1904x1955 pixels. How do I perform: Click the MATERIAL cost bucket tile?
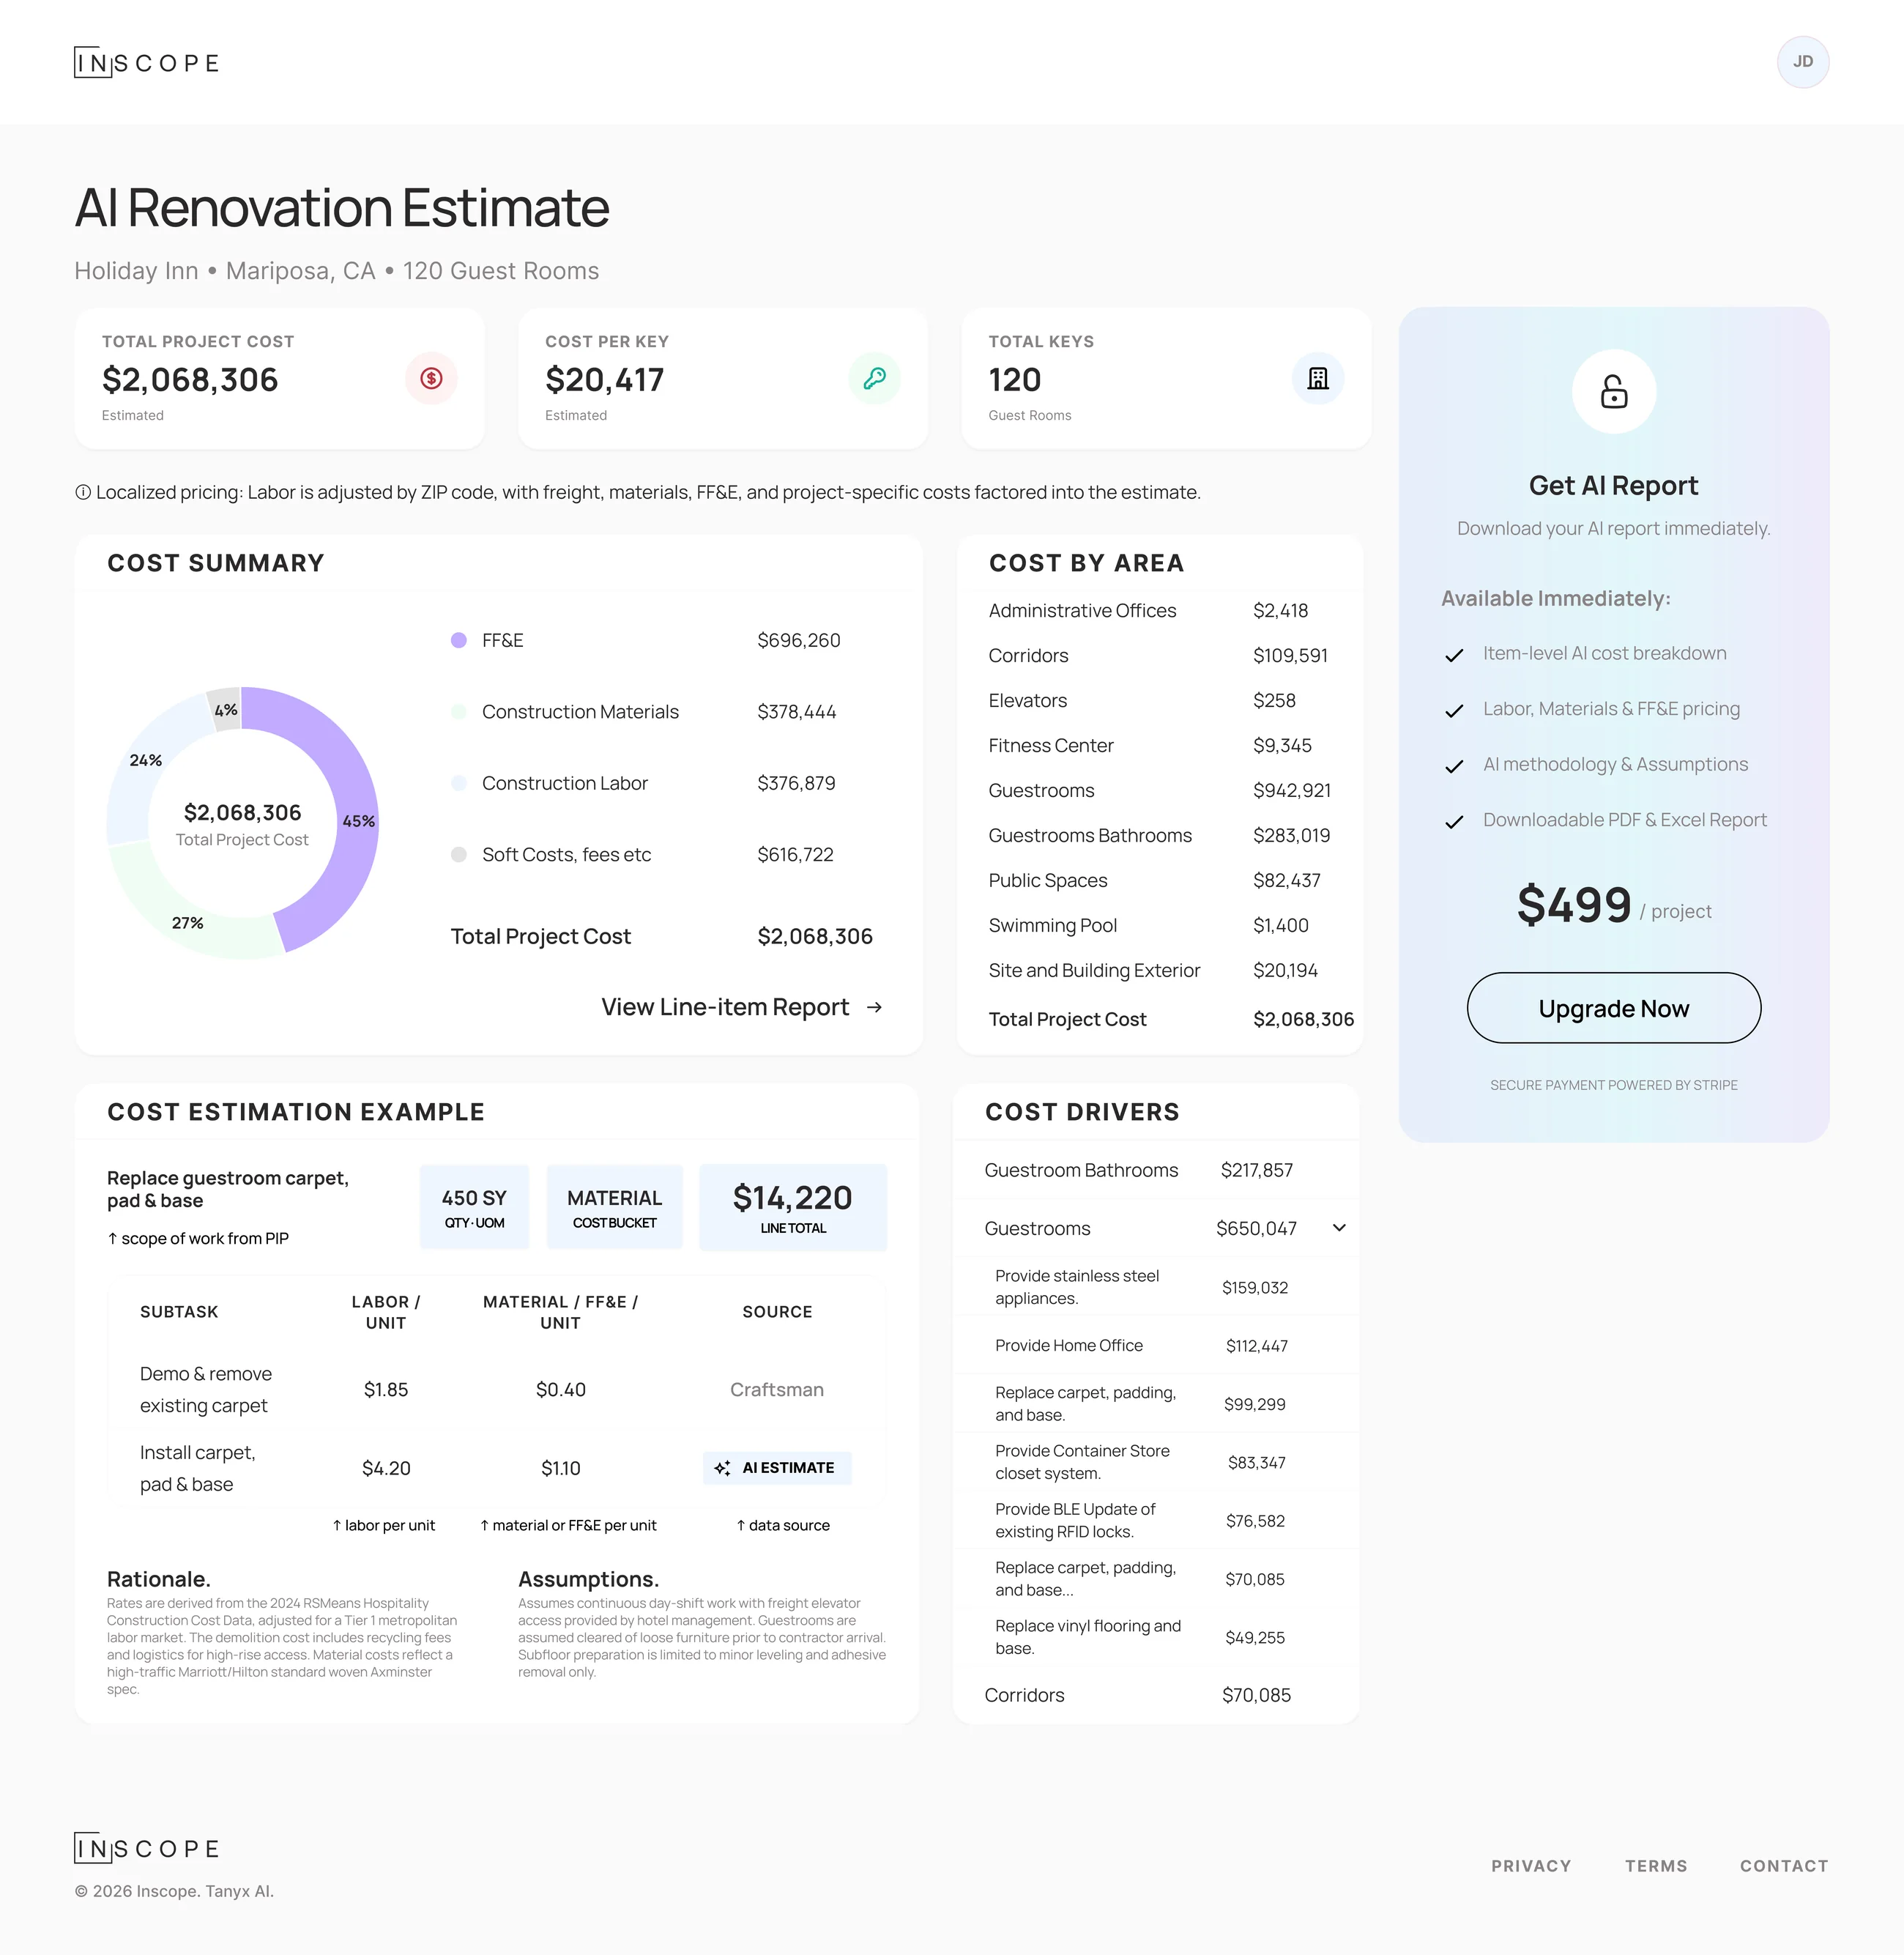tap(614, 1207)
